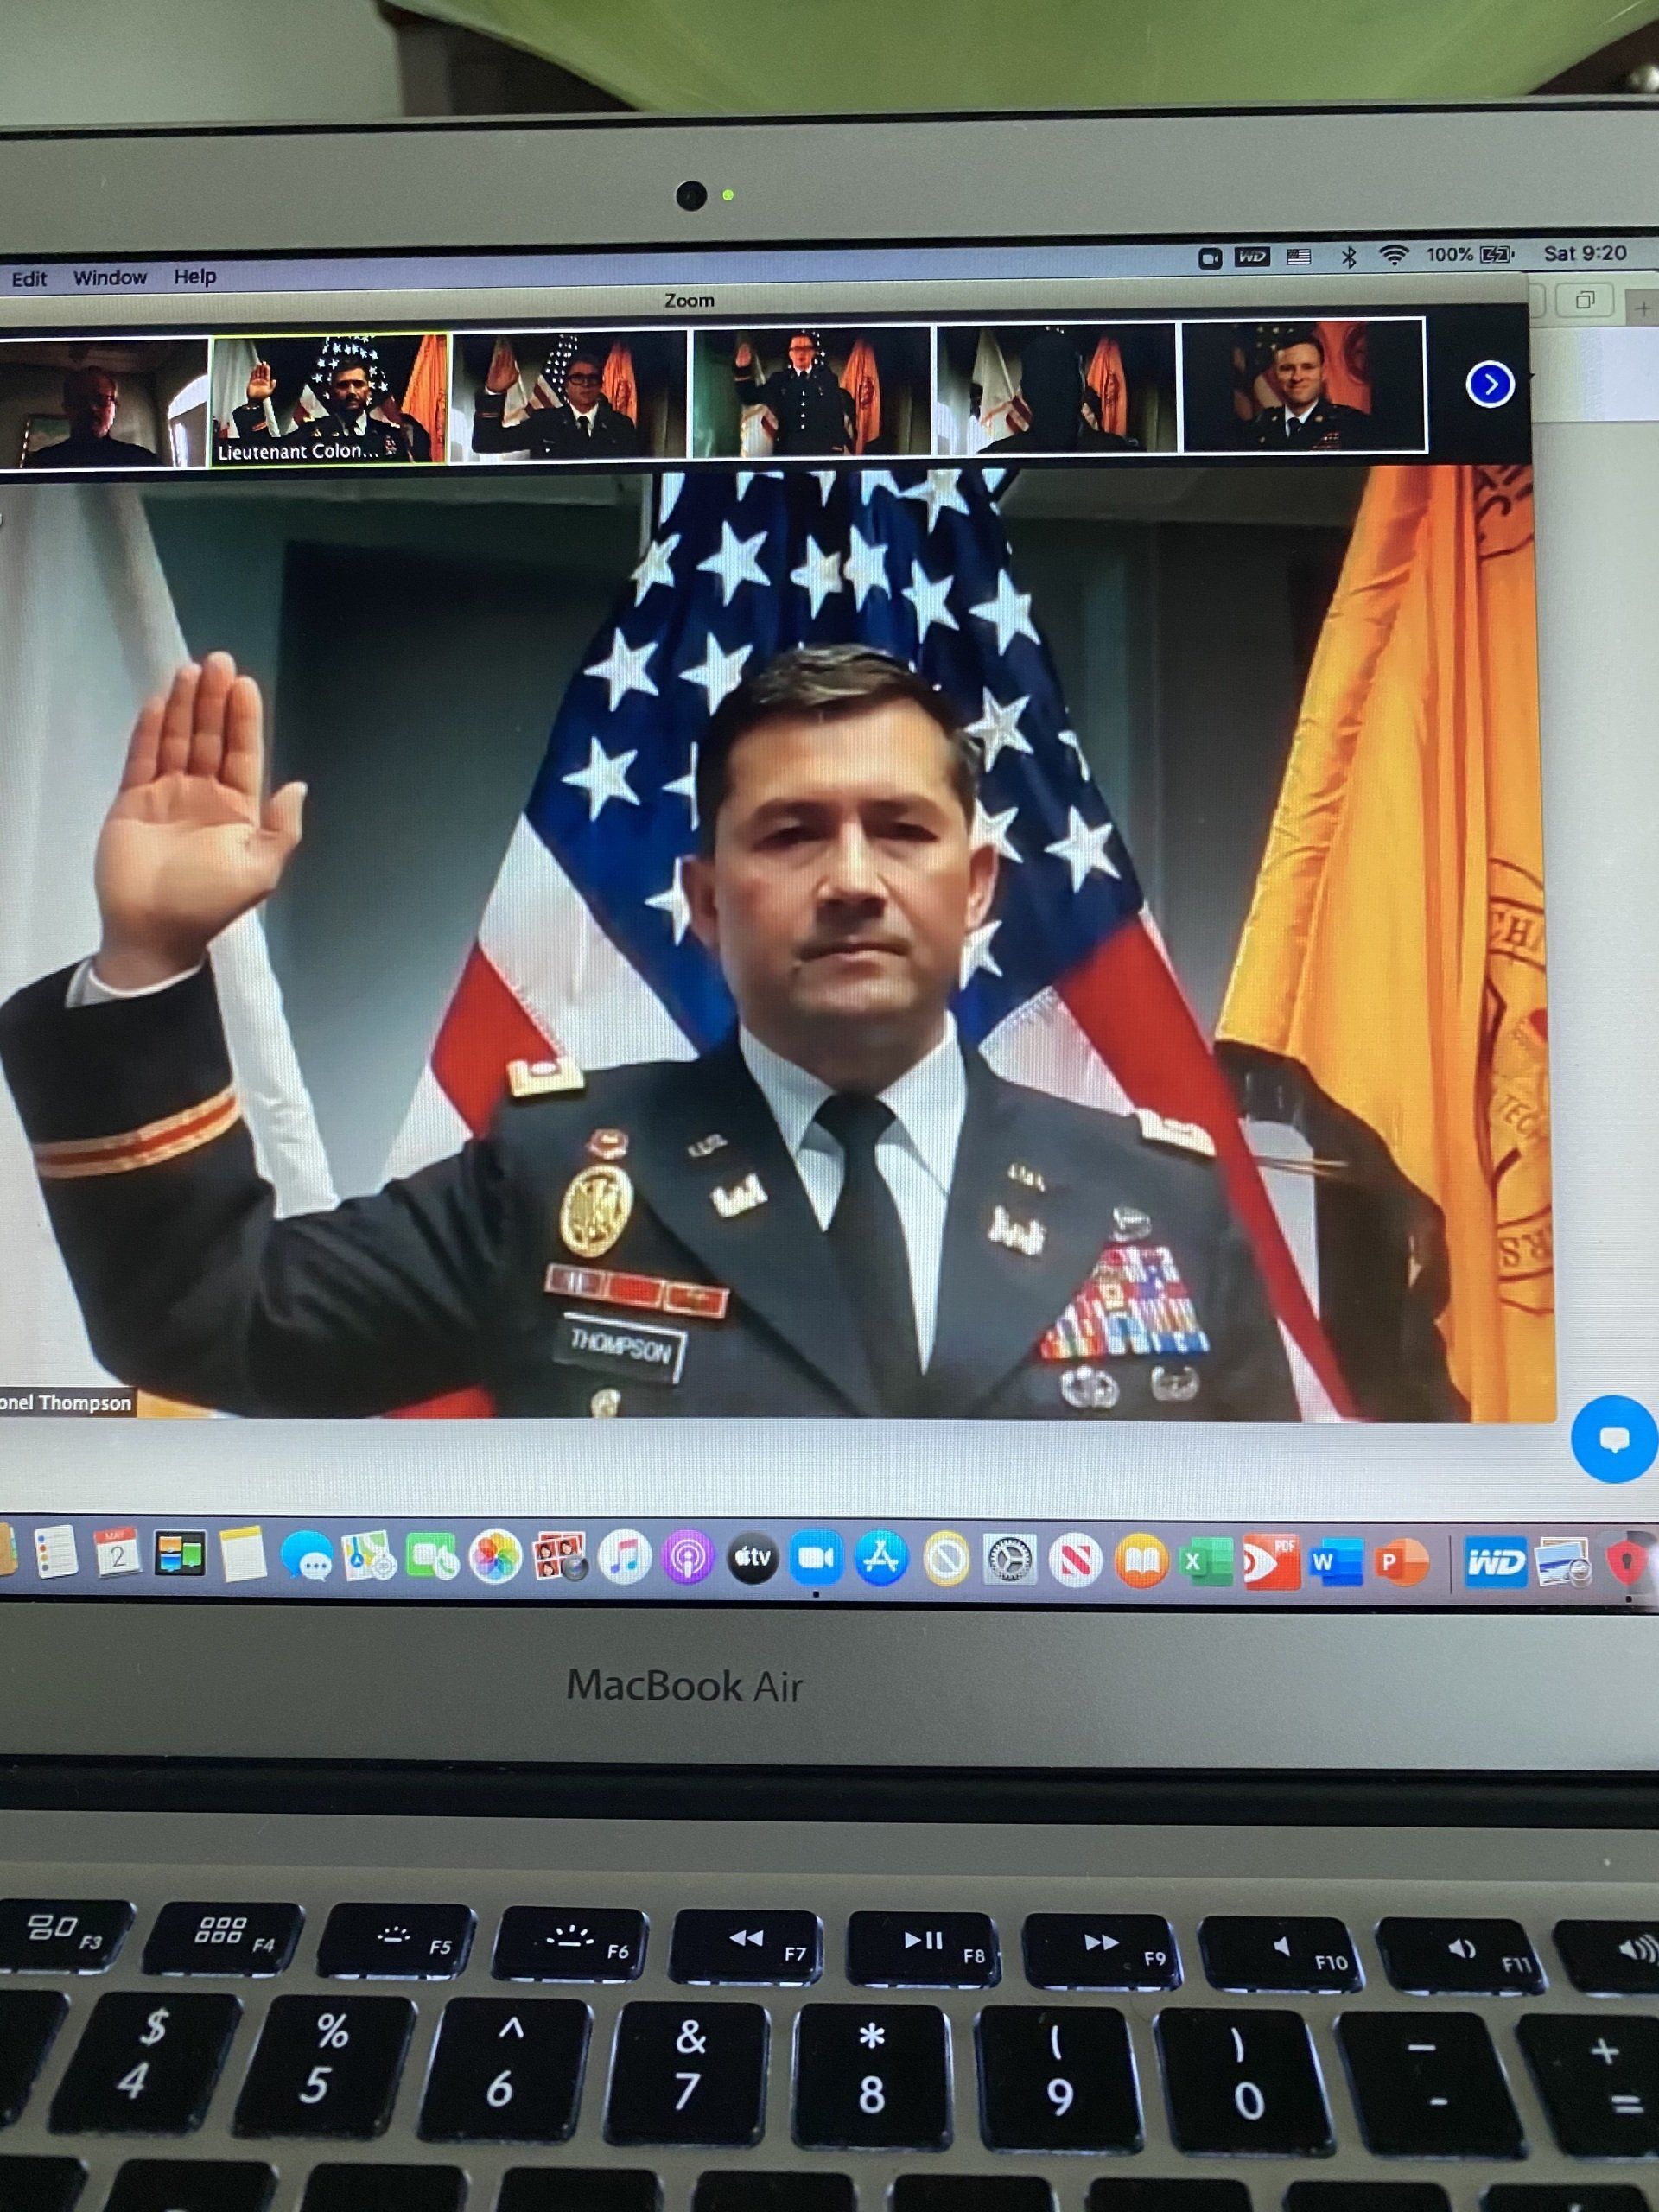Viewport: 1659px width, 2212px height.
Task: Open the blue chat bubble button
Action: click(x=1613, y=1439)
